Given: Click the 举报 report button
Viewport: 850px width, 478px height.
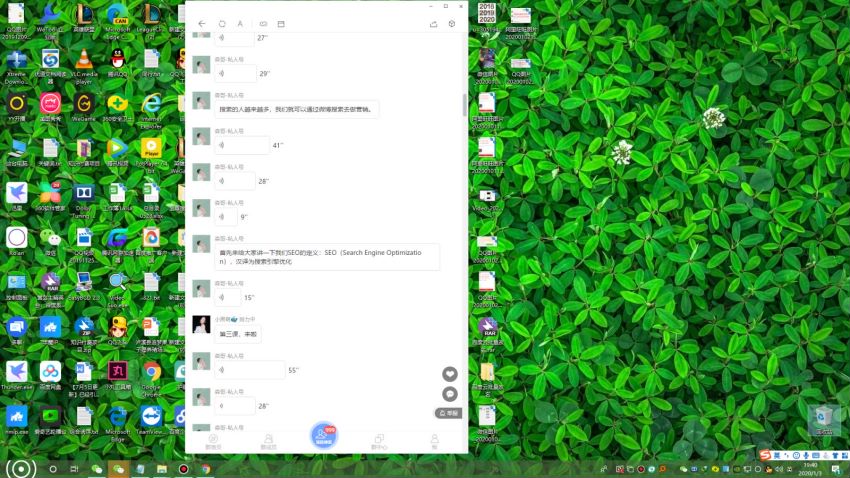Looking at the screenshot, I should pyautogui.click(x=448, y=412).
